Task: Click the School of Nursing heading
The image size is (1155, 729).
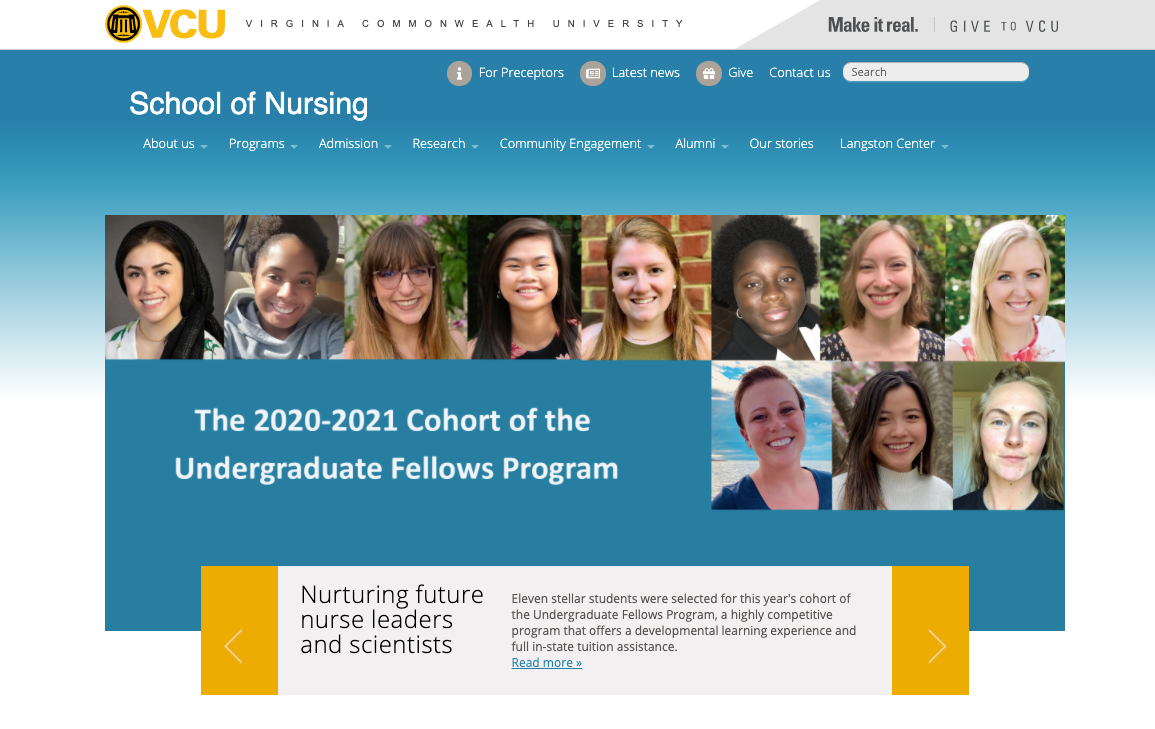Action: tap(248, 104)
